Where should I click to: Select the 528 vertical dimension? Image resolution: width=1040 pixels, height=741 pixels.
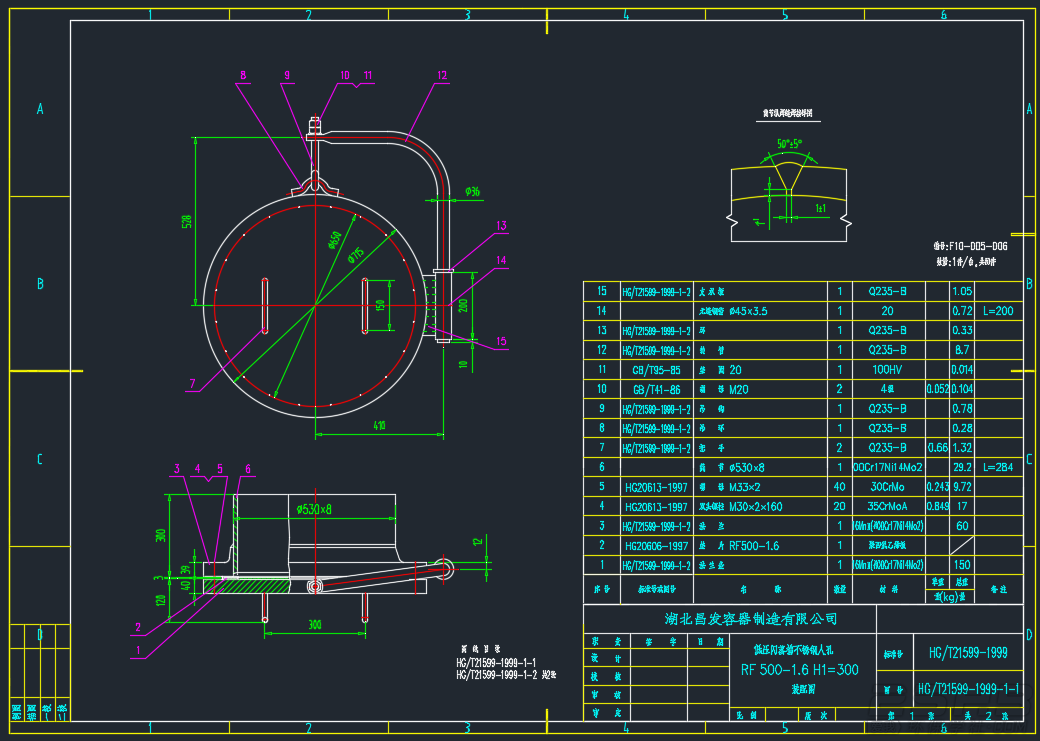186,222
